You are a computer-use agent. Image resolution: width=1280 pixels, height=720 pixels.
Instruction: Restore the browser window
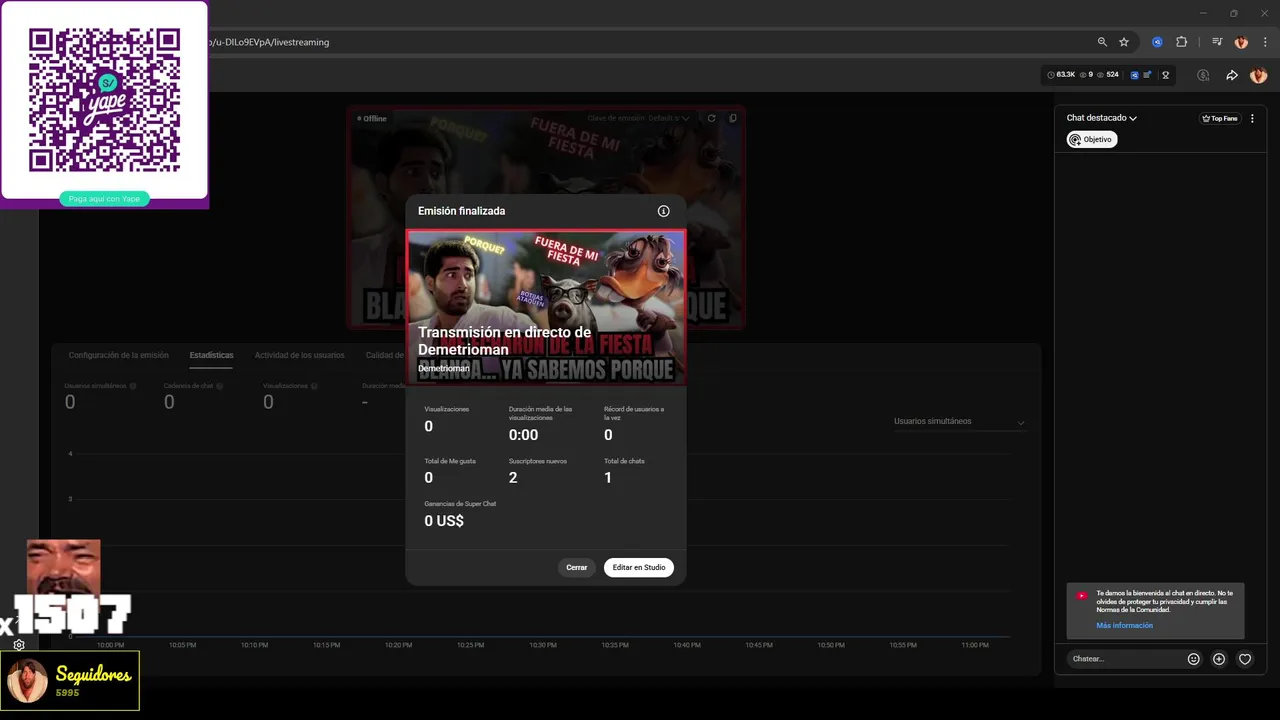coord(1233,13)
